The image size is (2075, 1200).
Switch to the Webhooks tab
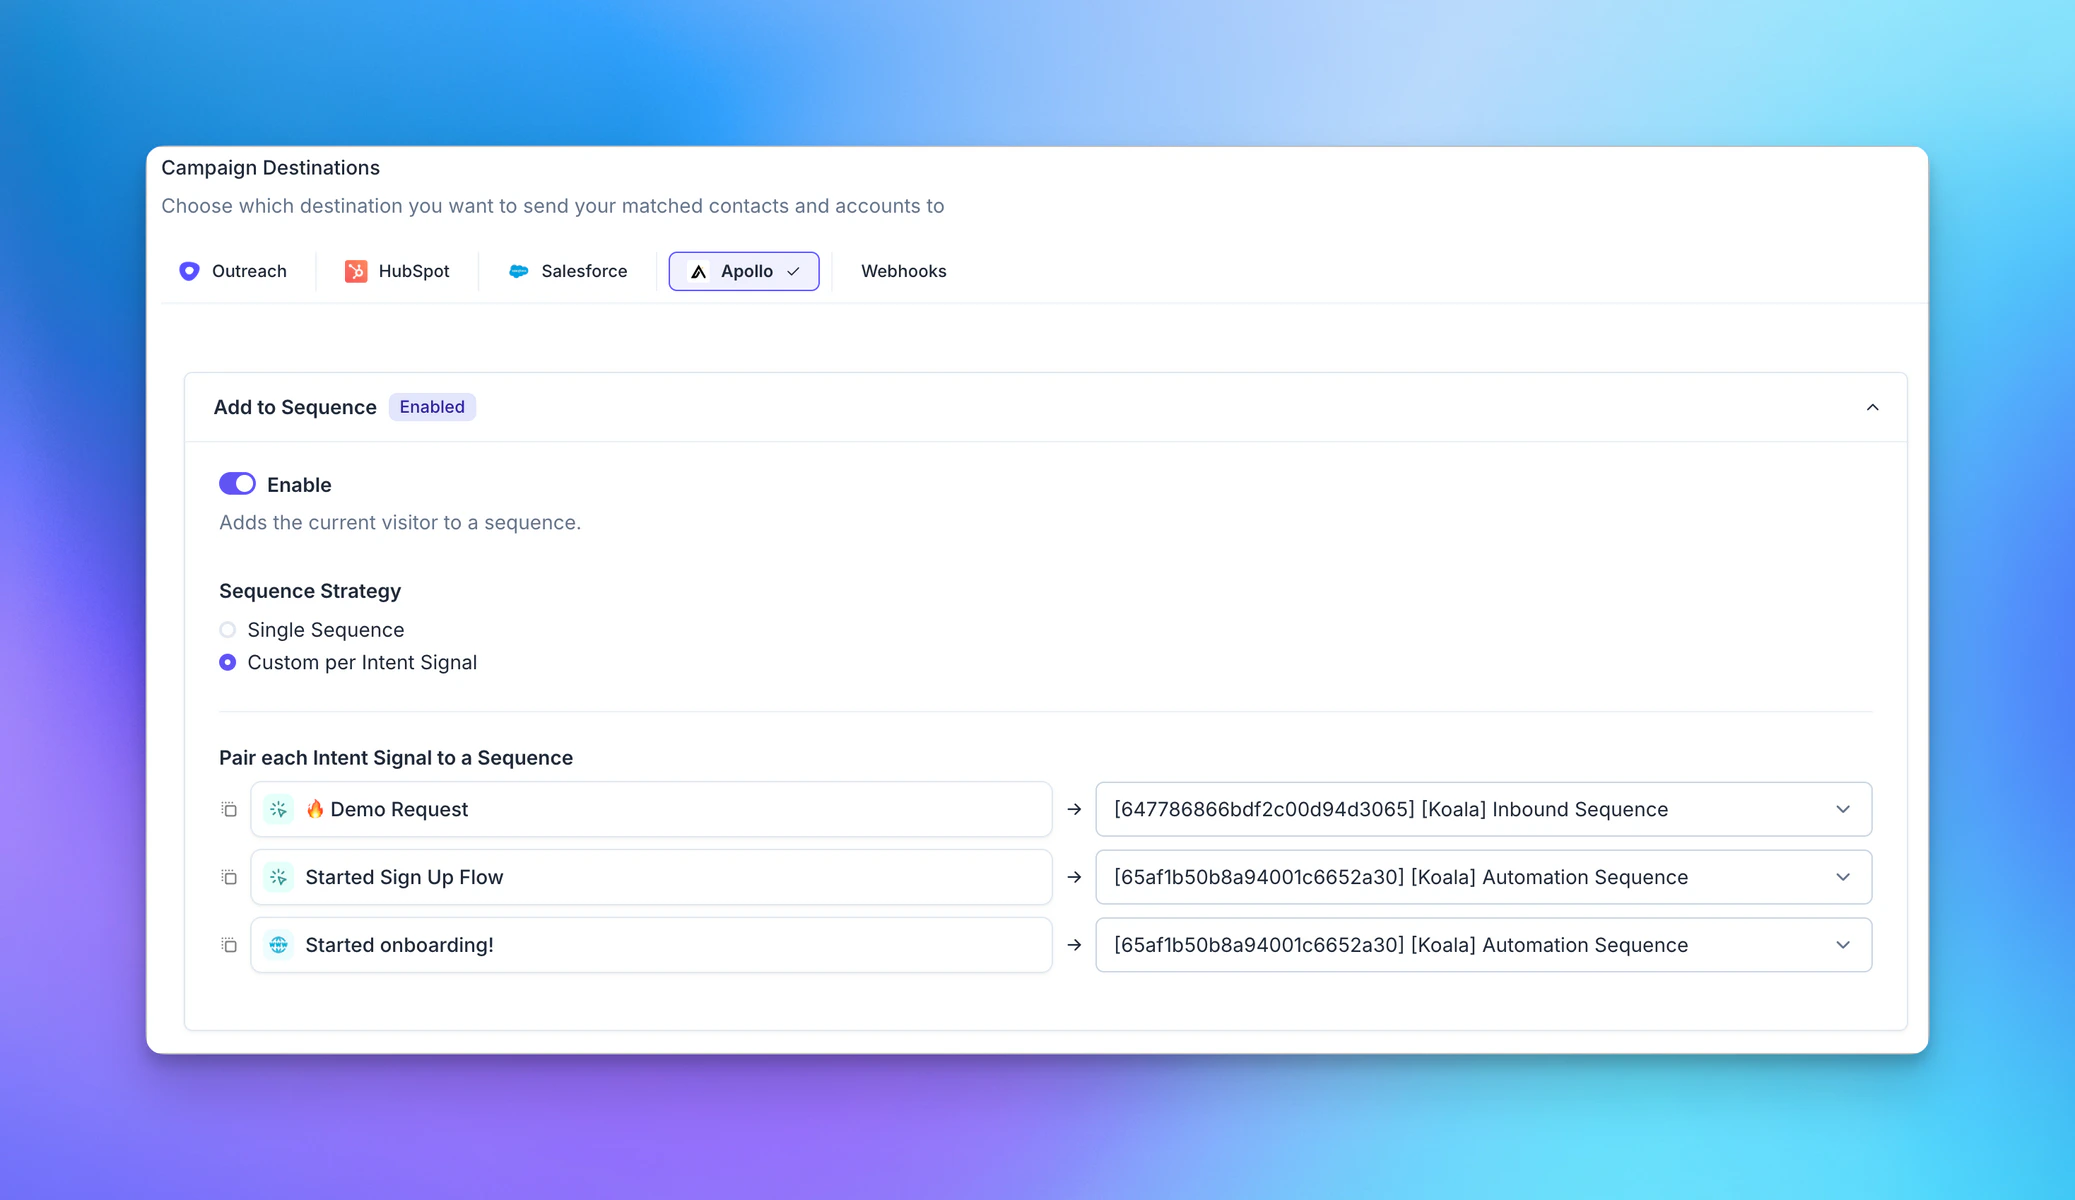click(903, 271)
